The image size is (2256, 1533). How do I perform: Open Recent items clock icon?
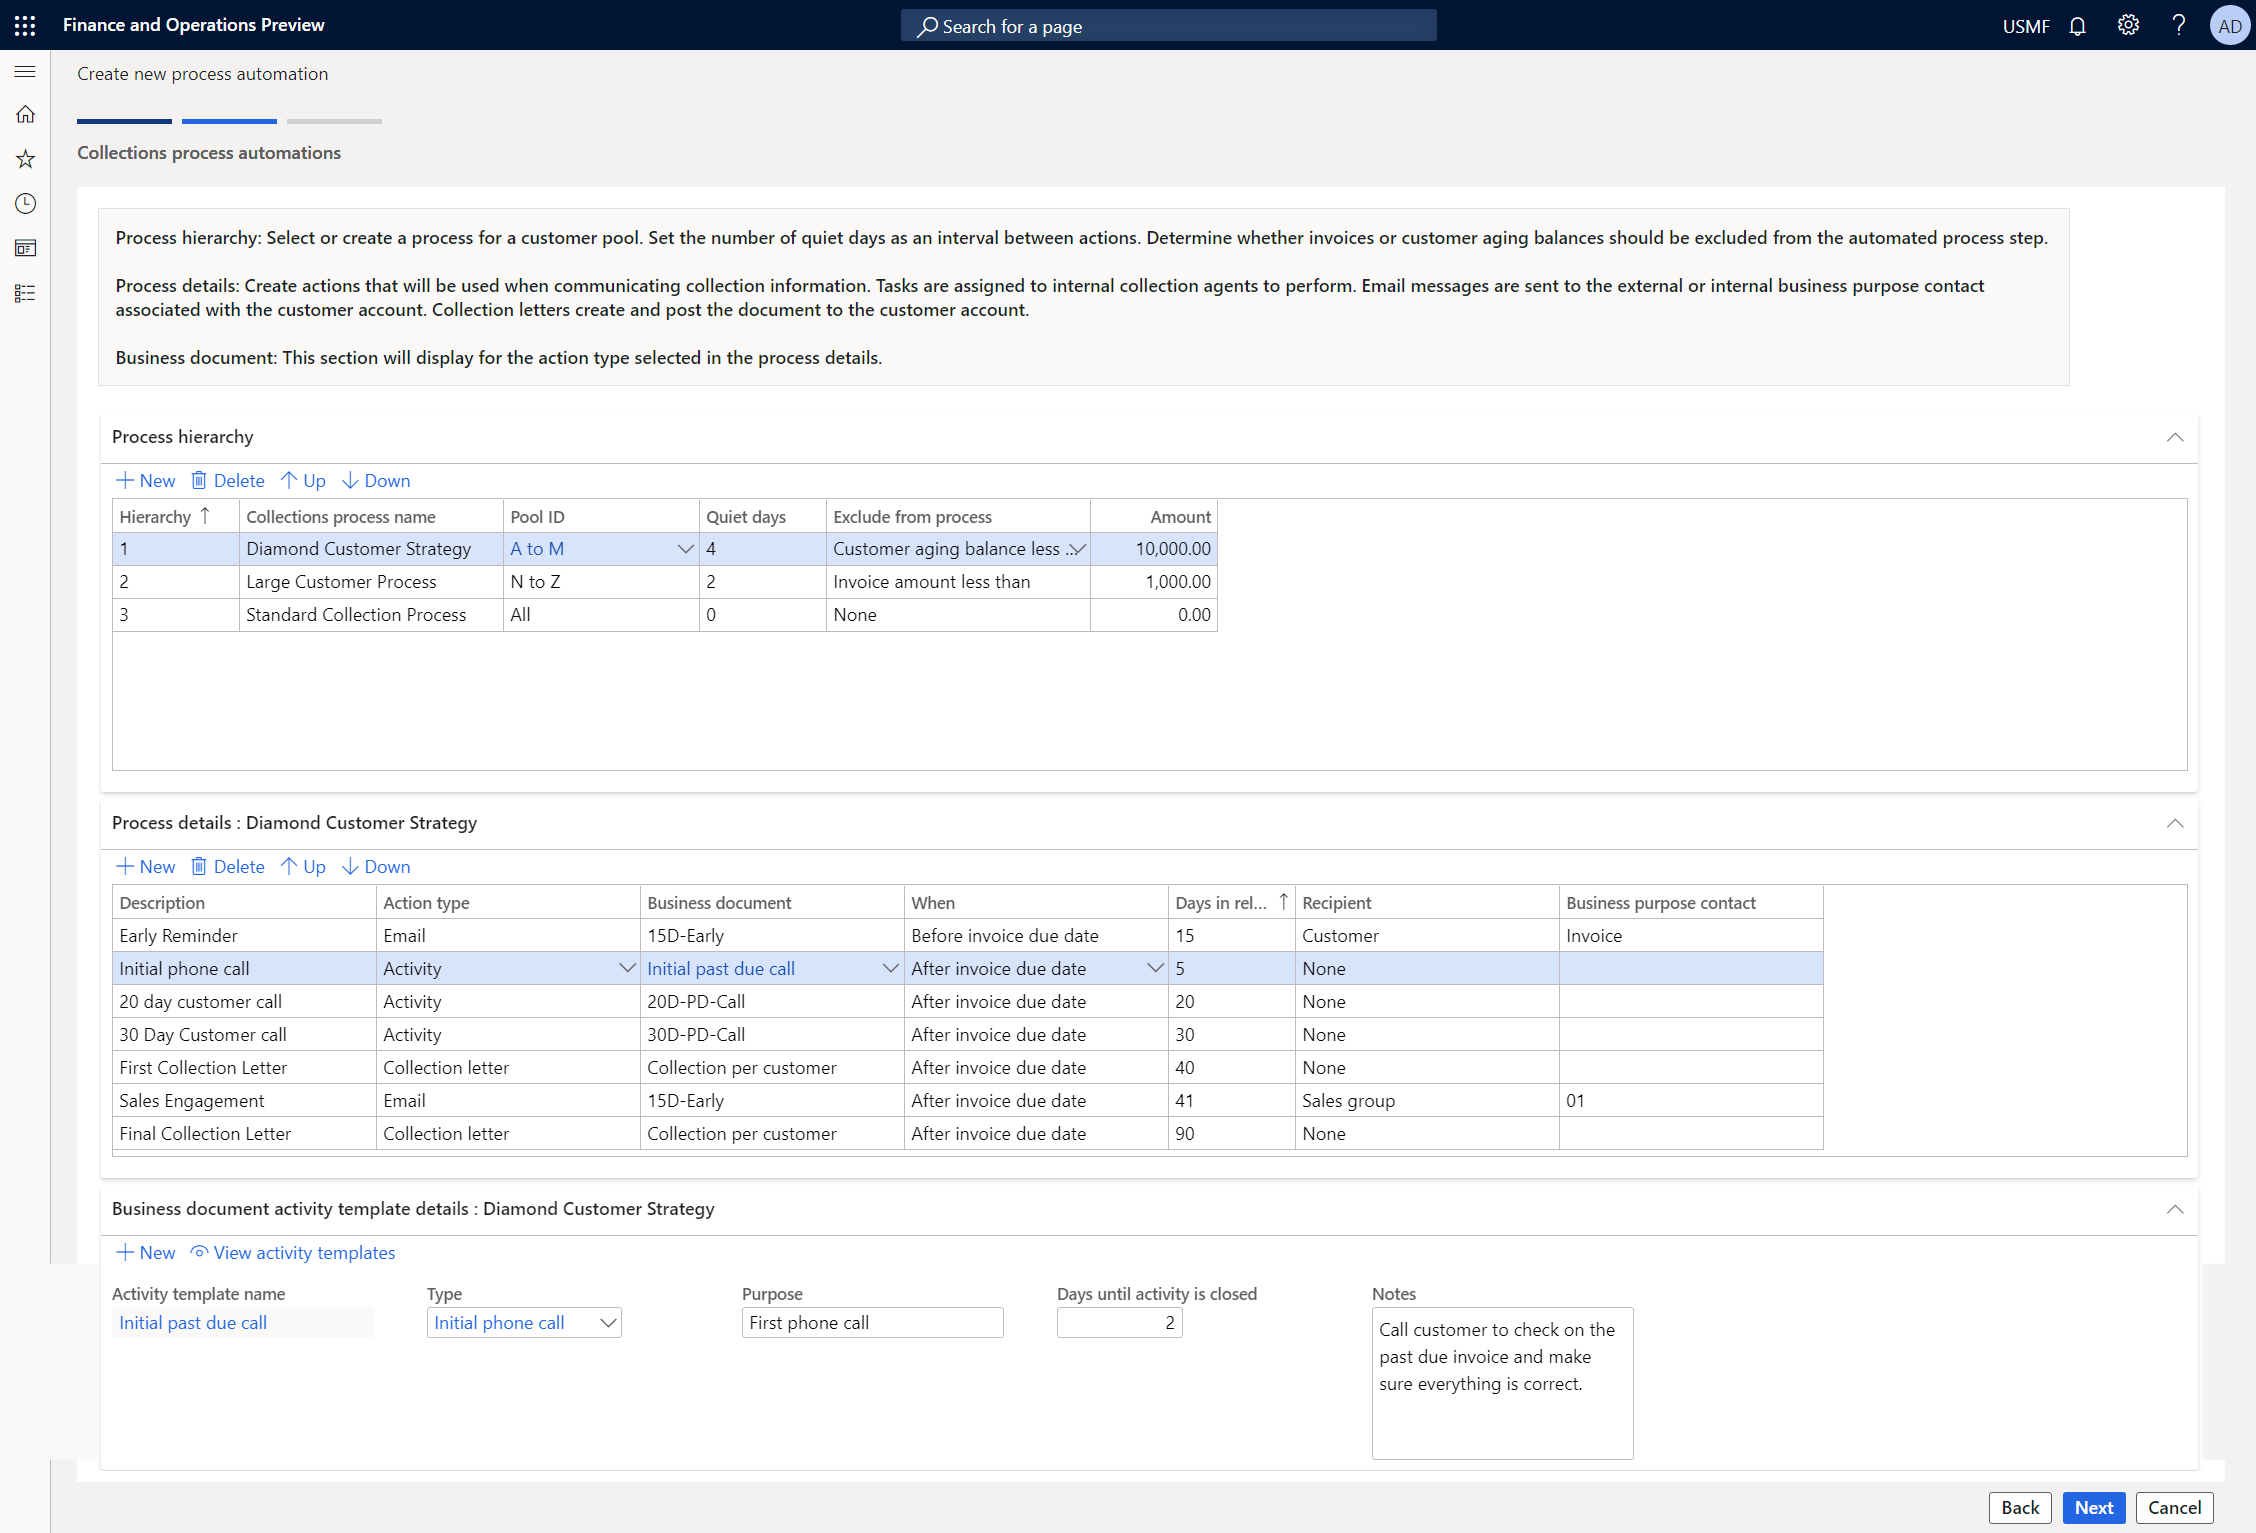coord(25,203)
